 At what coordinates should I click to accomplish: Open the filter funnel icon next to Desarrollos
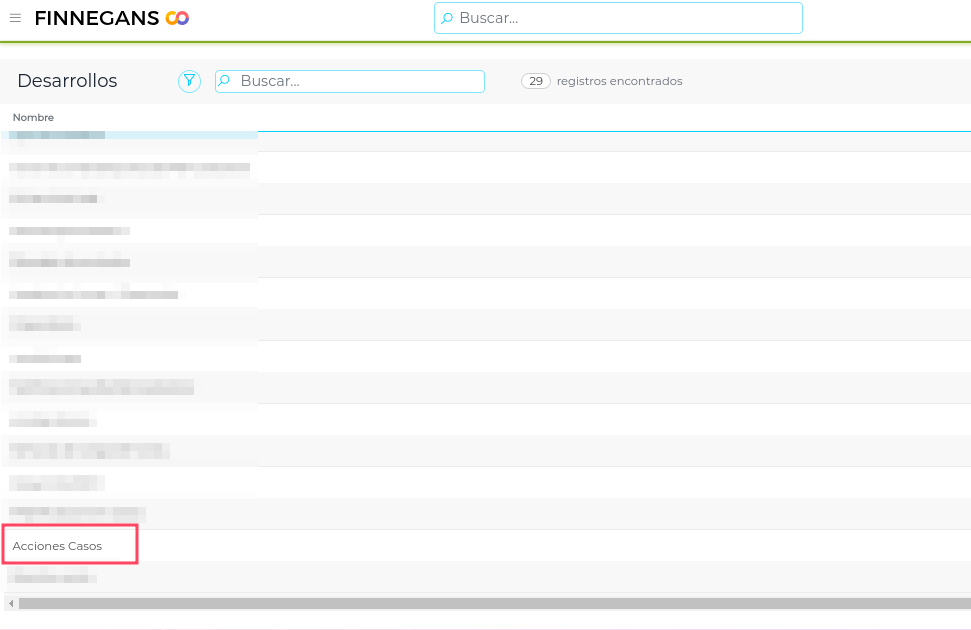[189, 81]
